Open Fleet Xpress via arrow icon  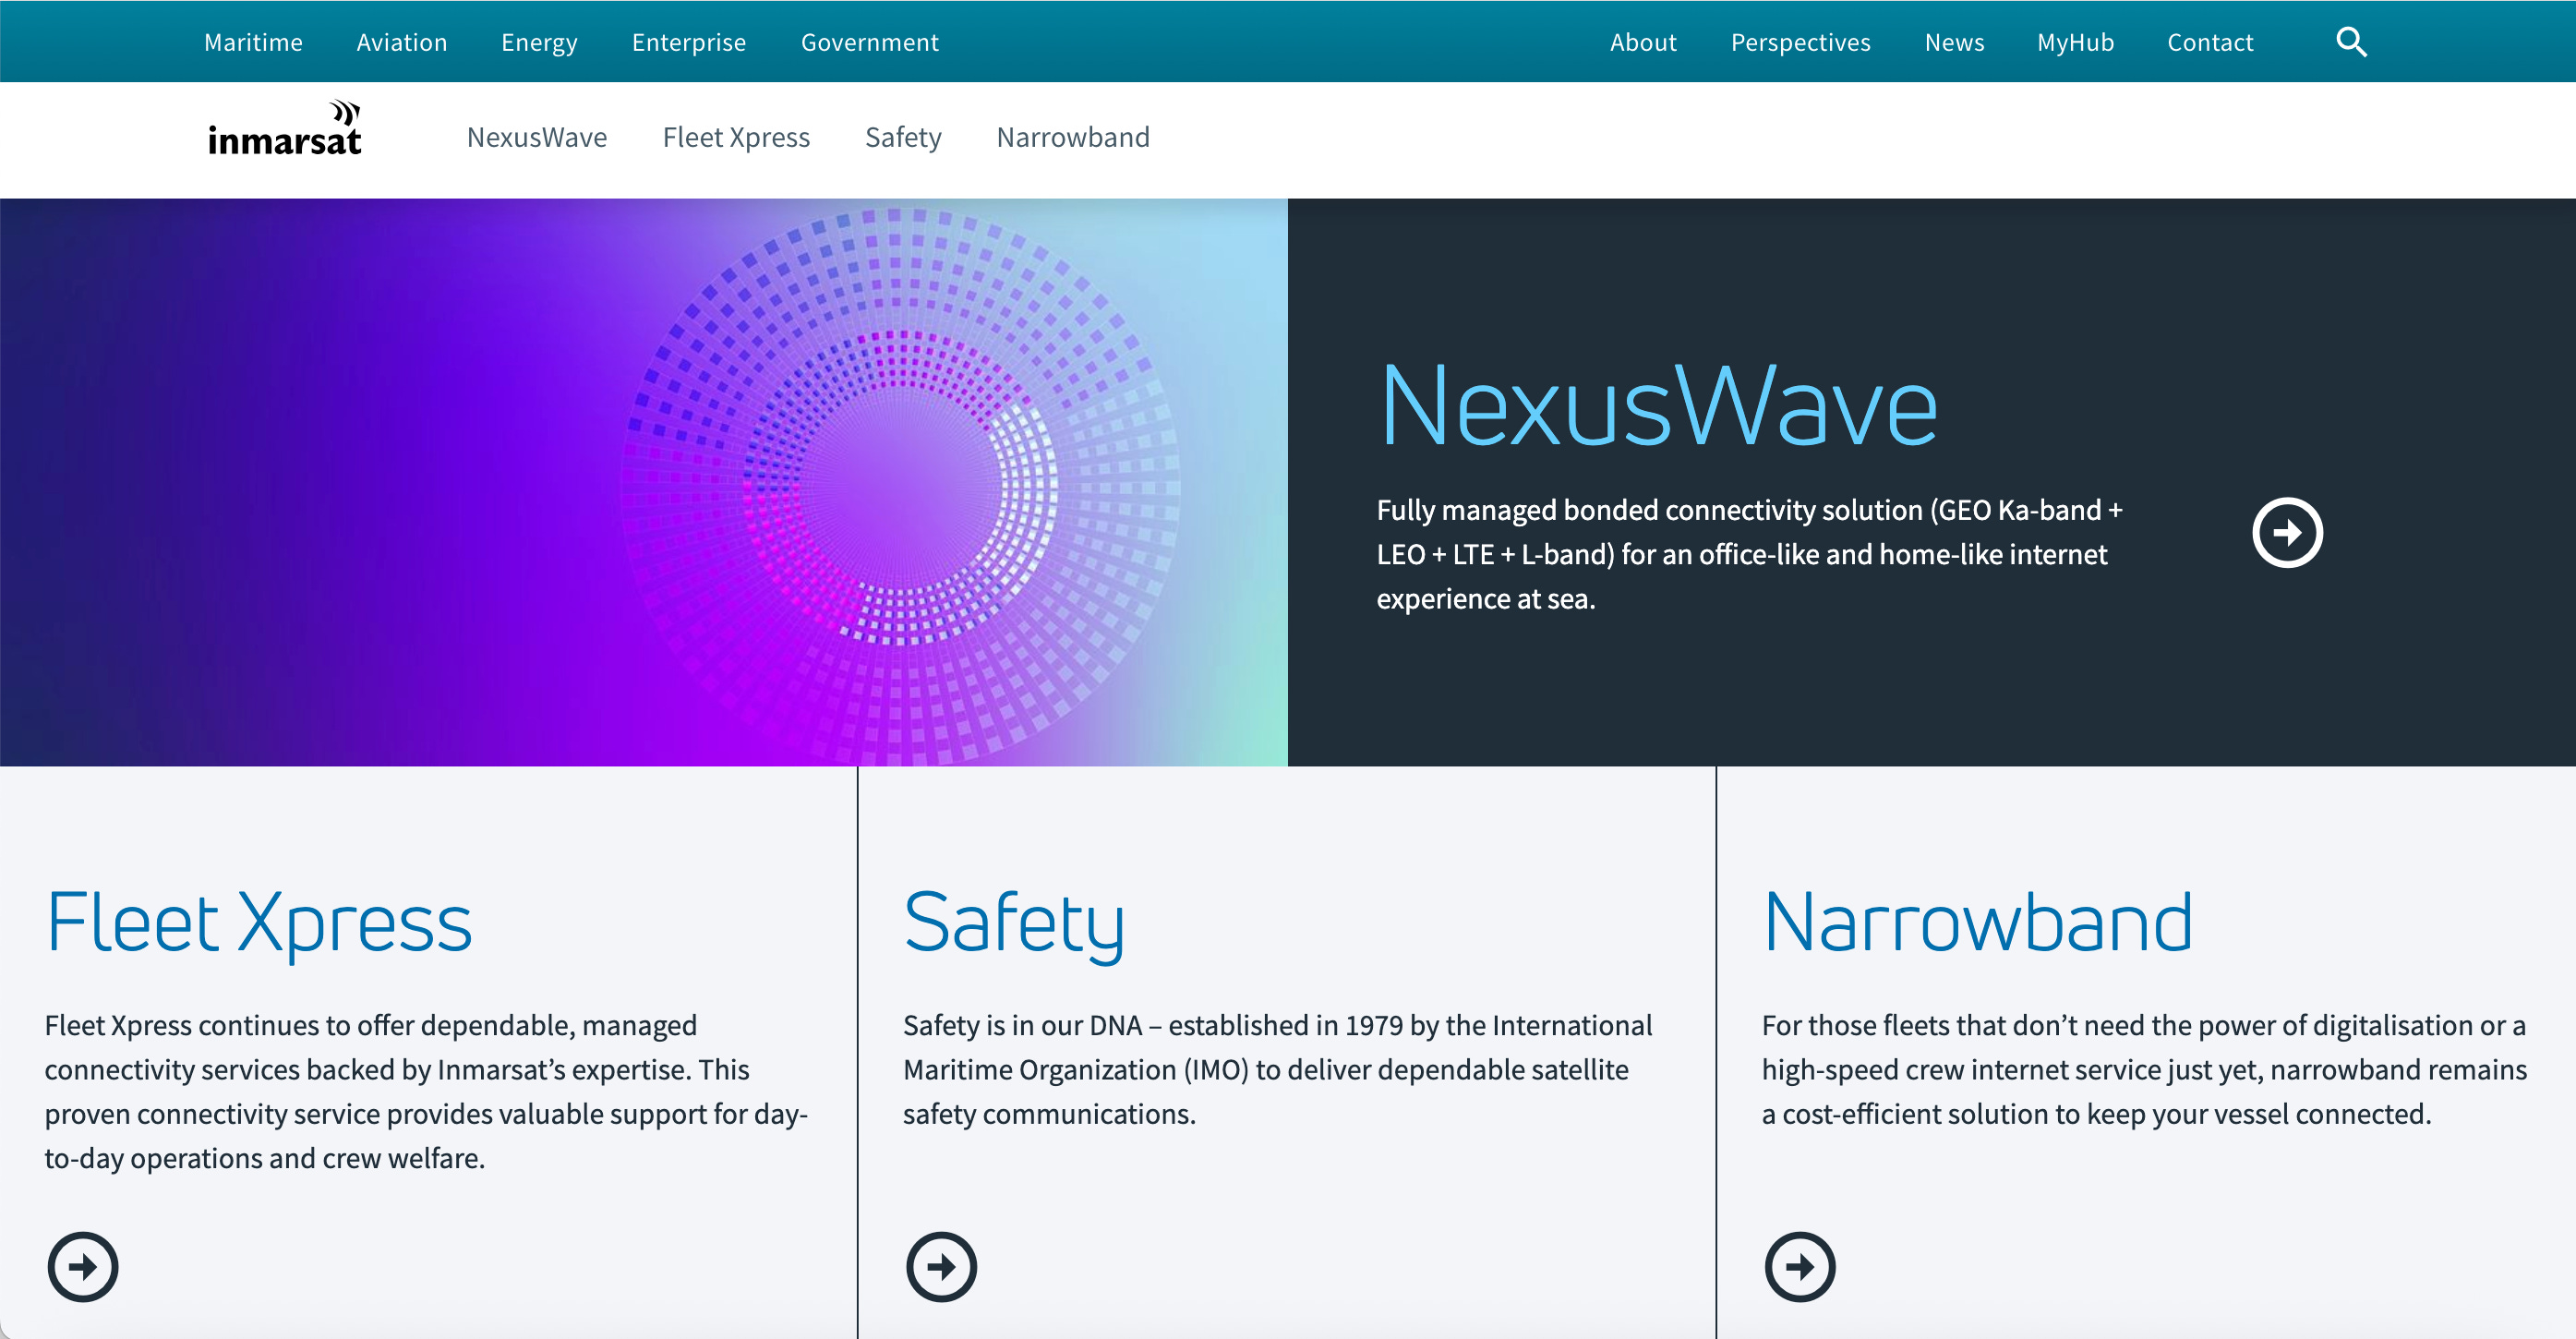pos(83,1266)
